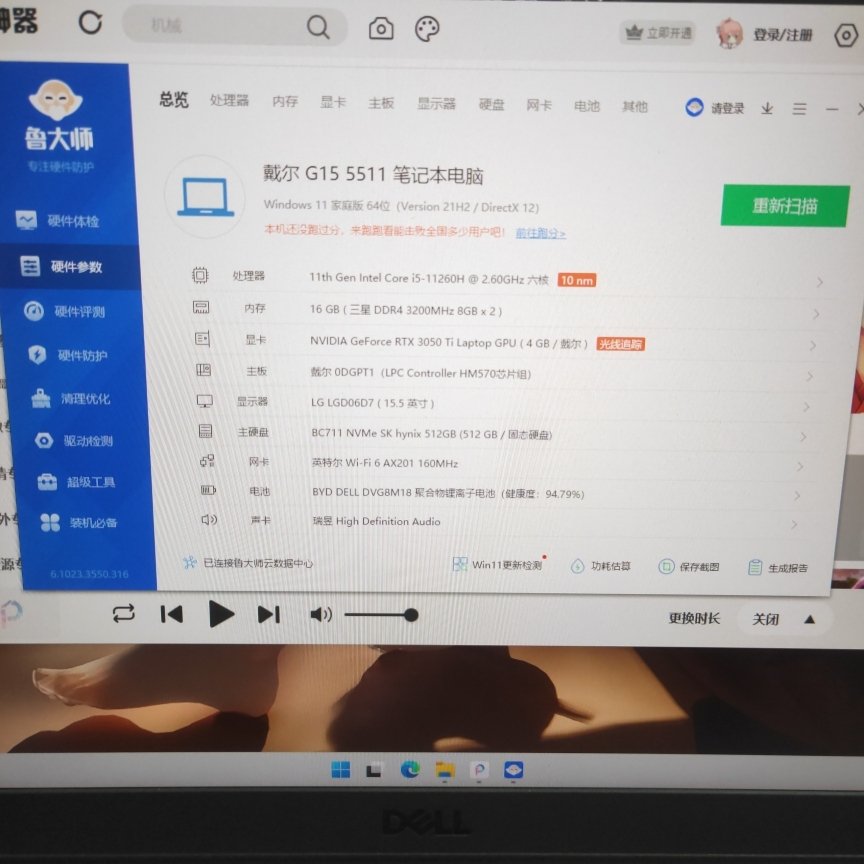Switch to the 内存 tab
This screenshot has width=864, height=864.
click(x=285, y=101)
